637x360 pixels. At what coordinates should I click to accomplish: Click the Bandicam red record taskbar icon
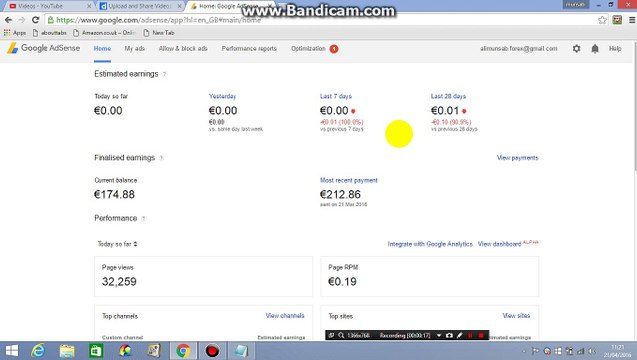click(x=212, y=351)
